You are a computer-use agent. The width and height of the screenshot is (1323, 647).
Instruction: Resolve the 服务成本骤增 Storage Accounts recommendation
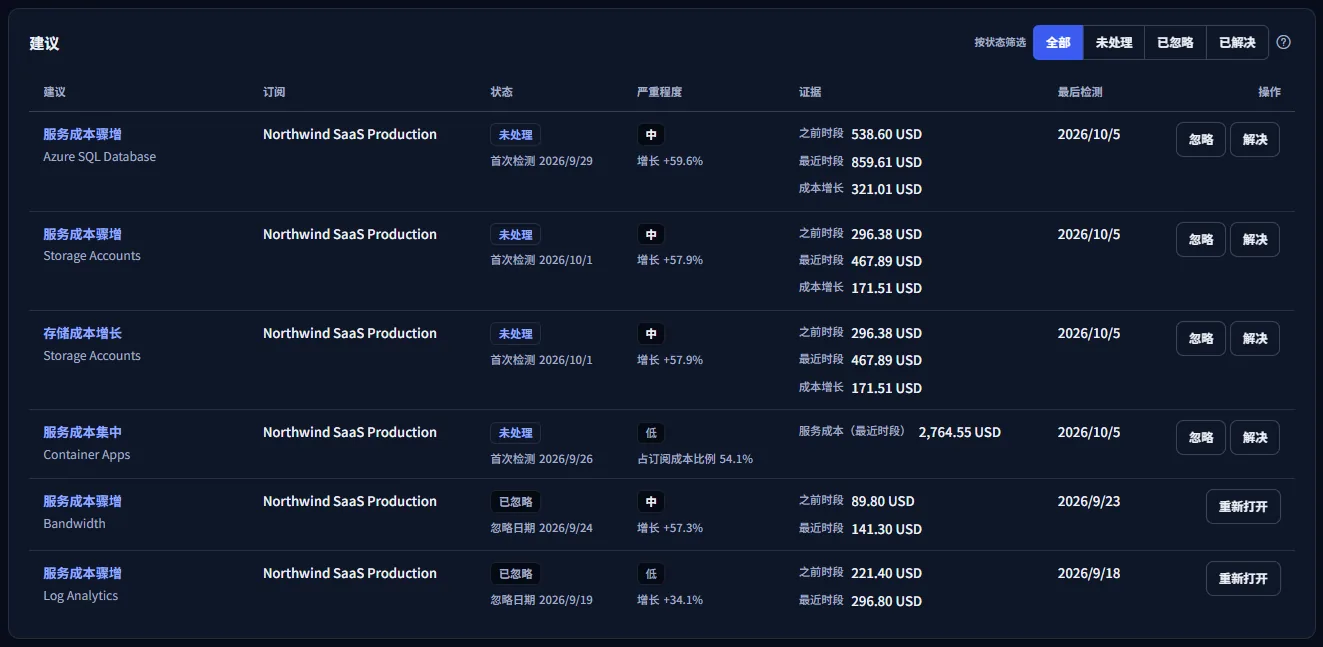coord(1255,239)
